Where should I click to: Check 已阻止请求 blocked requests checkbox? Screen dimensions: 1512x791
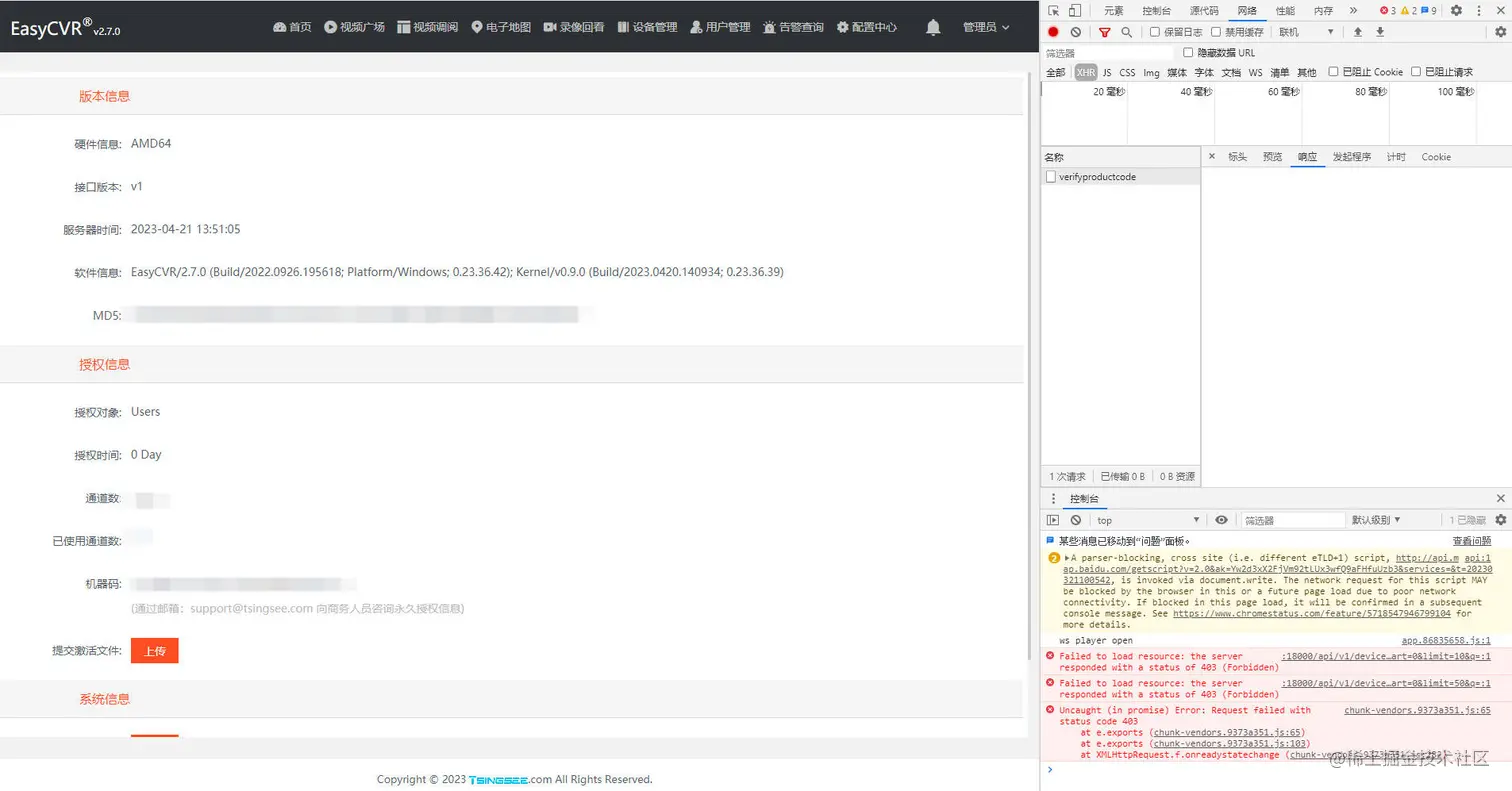click(1415, 72)
